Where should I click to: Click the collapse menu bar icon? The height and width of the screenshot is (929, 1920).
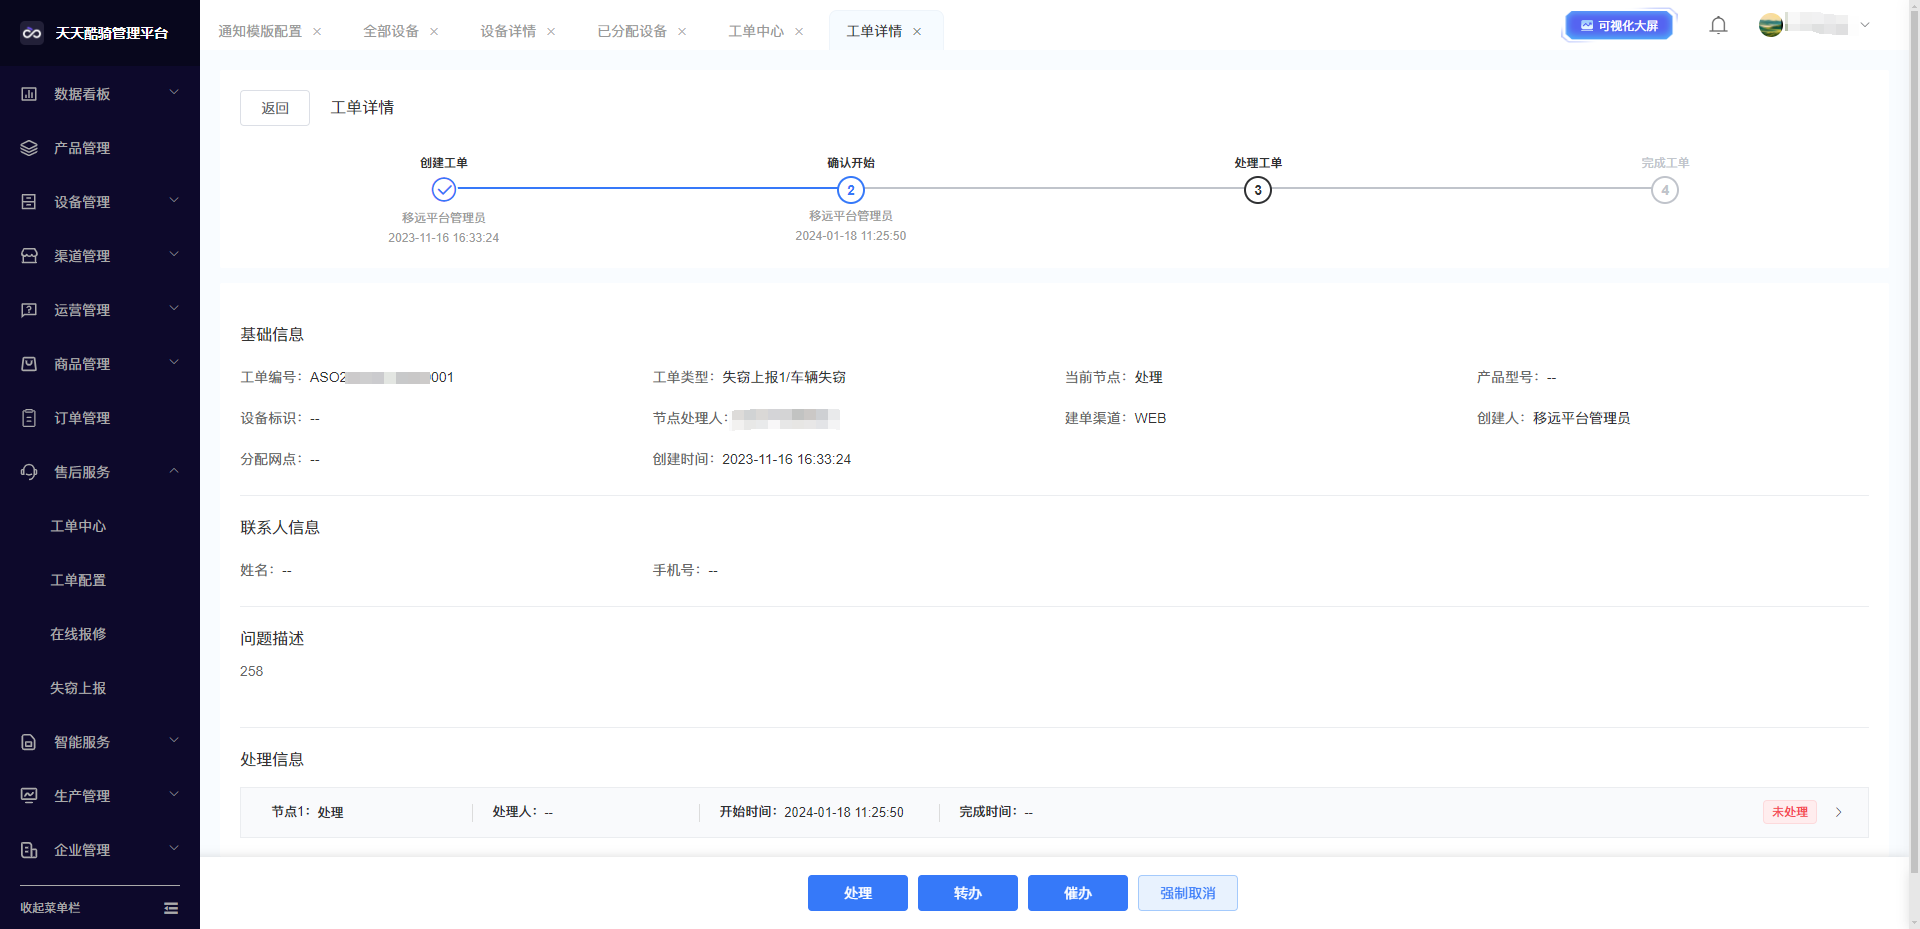(171, 908)
